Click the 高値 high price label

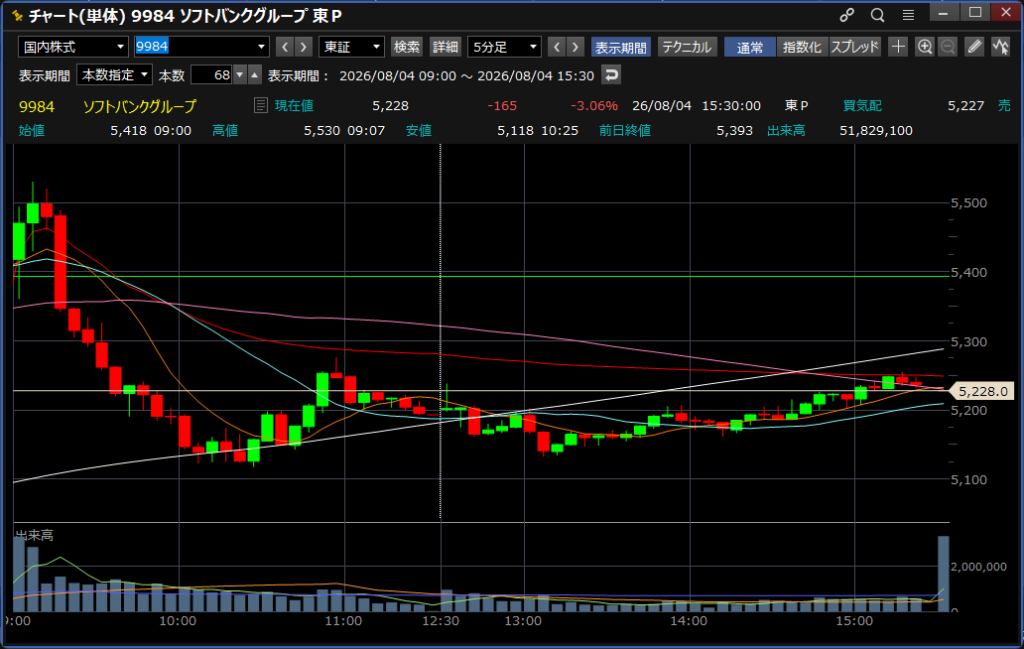pyautogui.click(x=225, y=131)
